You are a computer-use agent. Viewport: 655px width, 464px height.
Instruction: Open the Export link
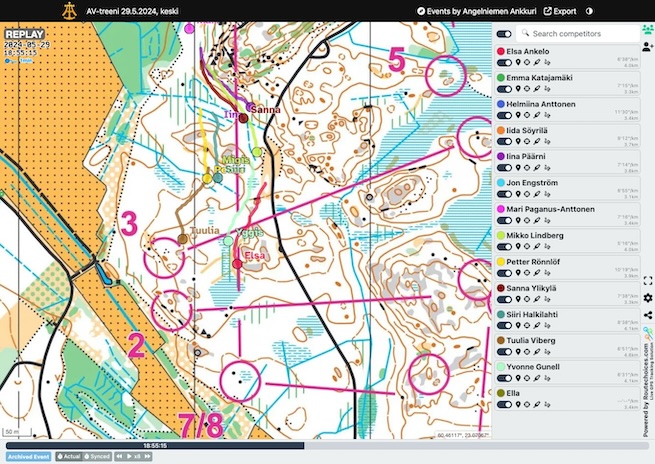(x=560, y=11)
